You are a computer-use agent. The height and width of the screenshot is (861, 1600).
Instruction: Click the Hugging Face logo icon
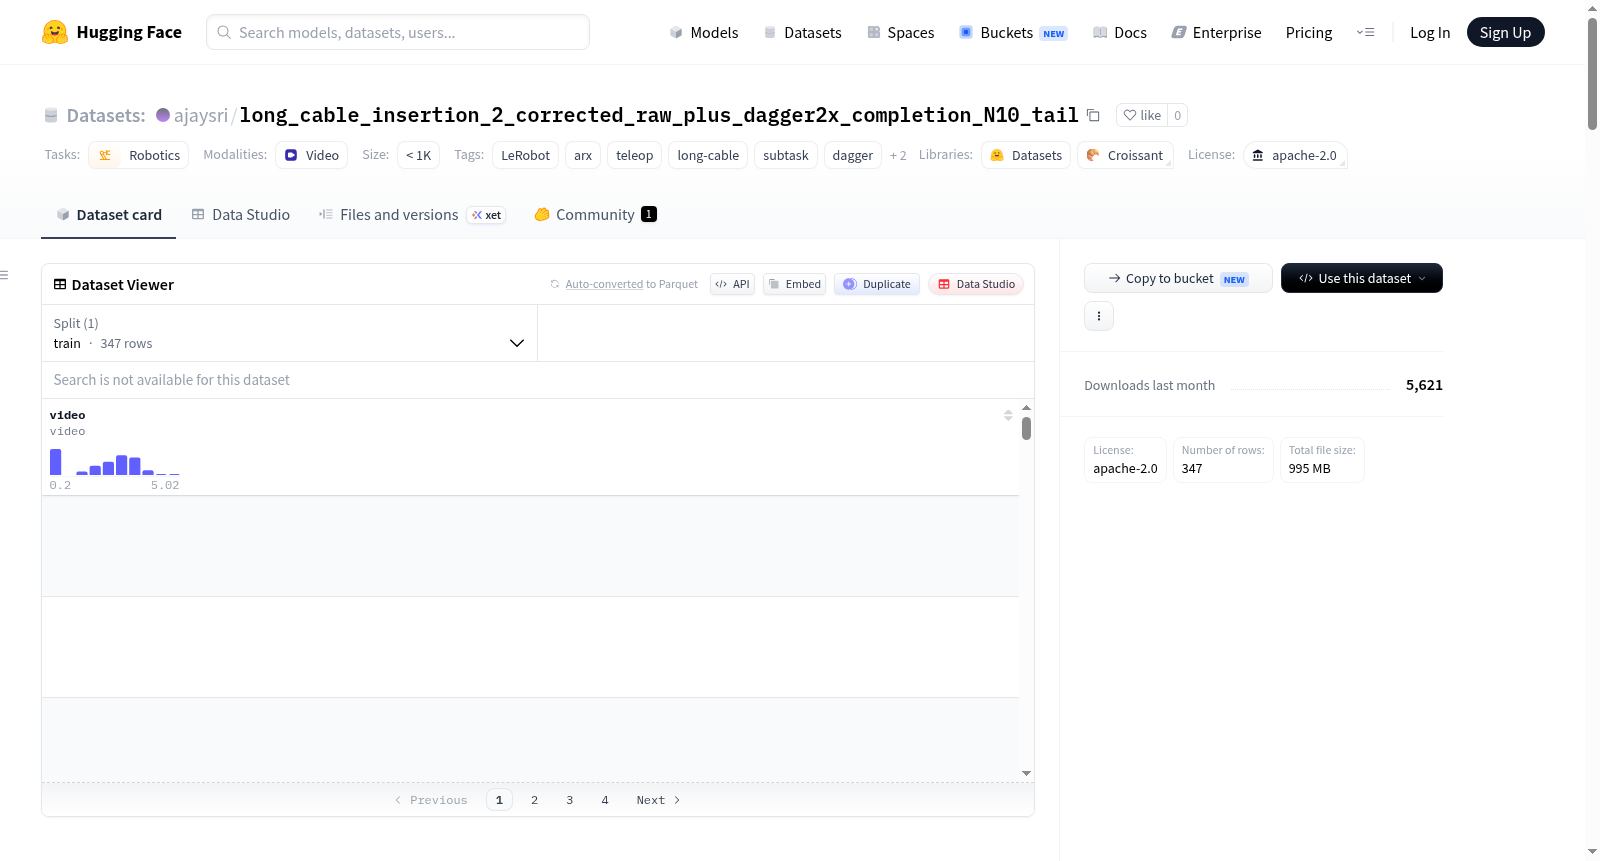(x=55, y=32)
